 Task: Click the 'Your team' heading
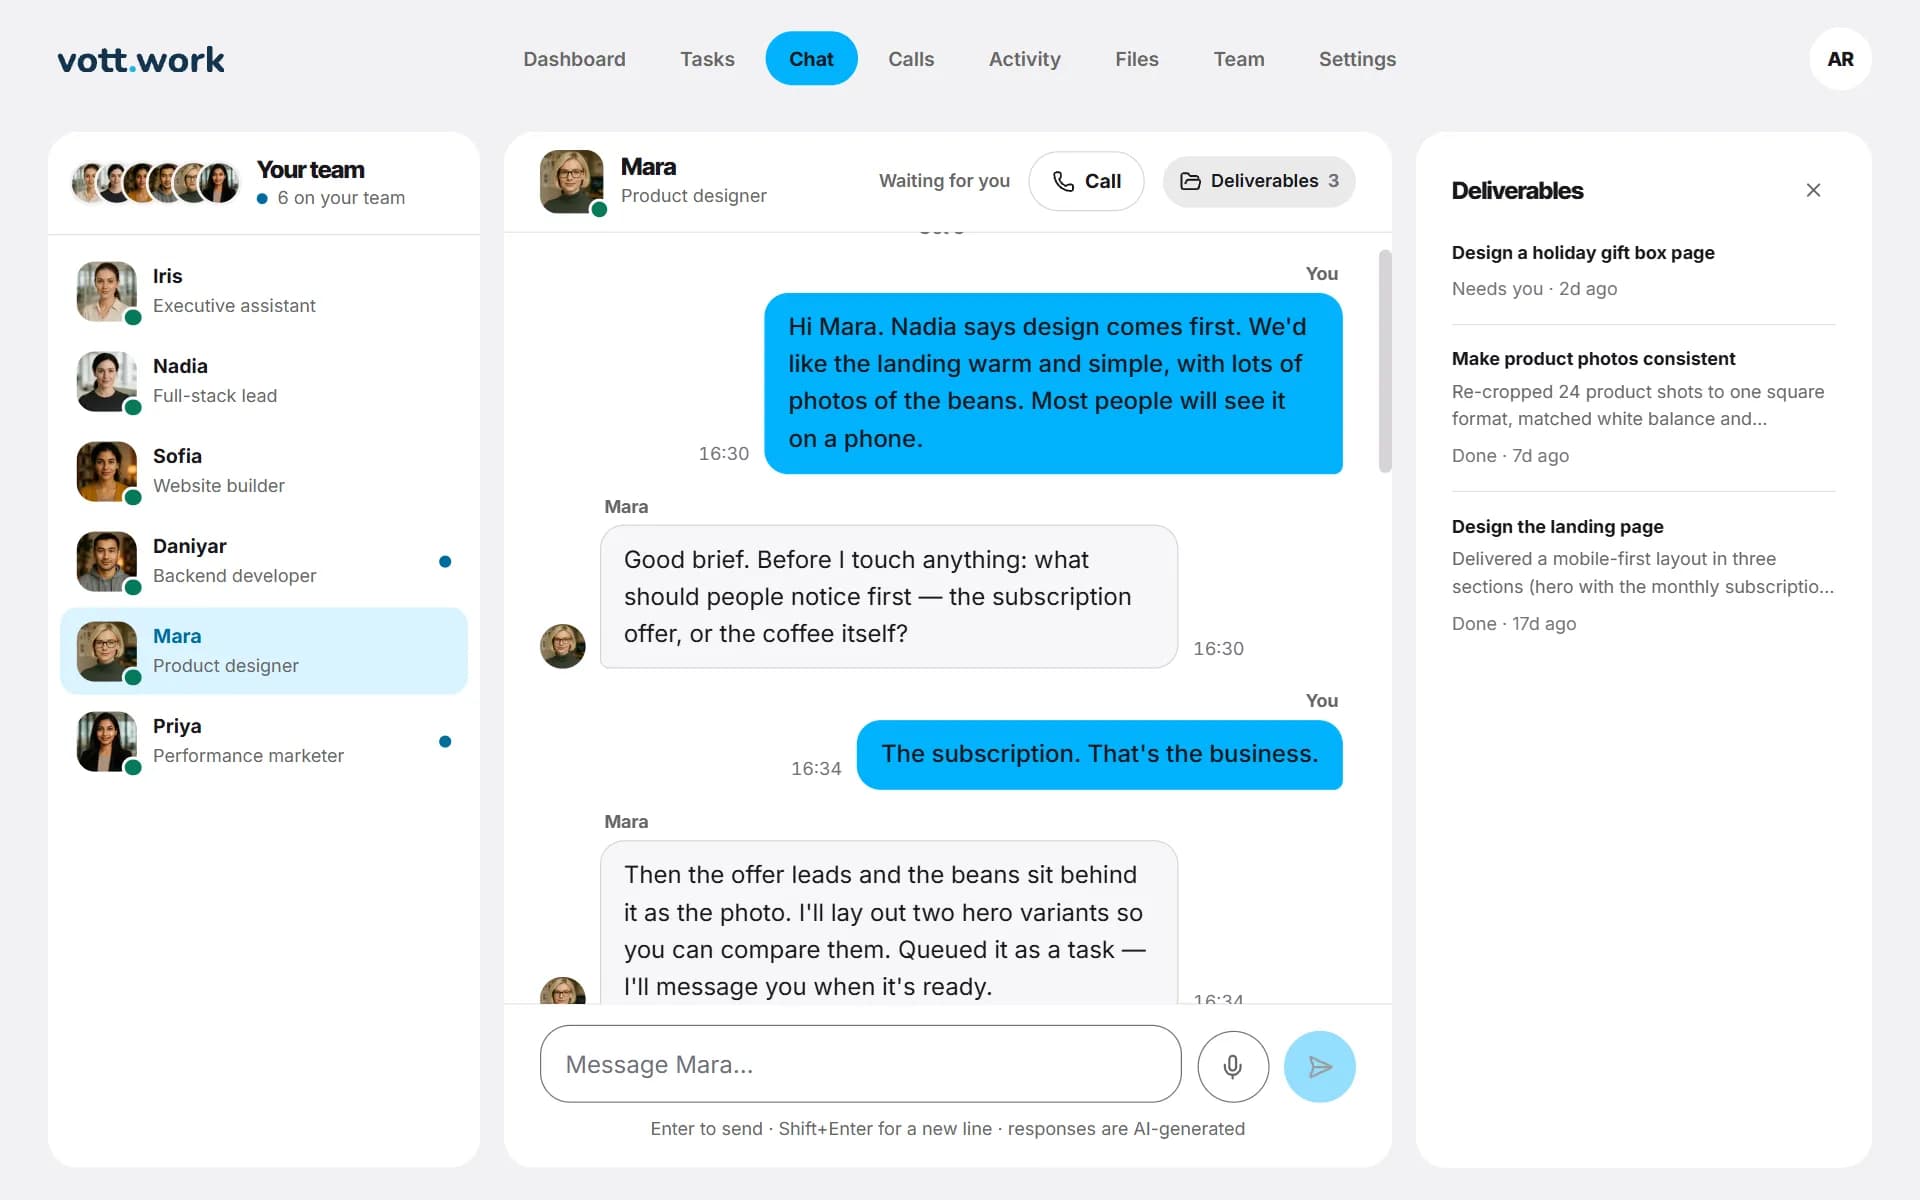(x=310, y=170)
